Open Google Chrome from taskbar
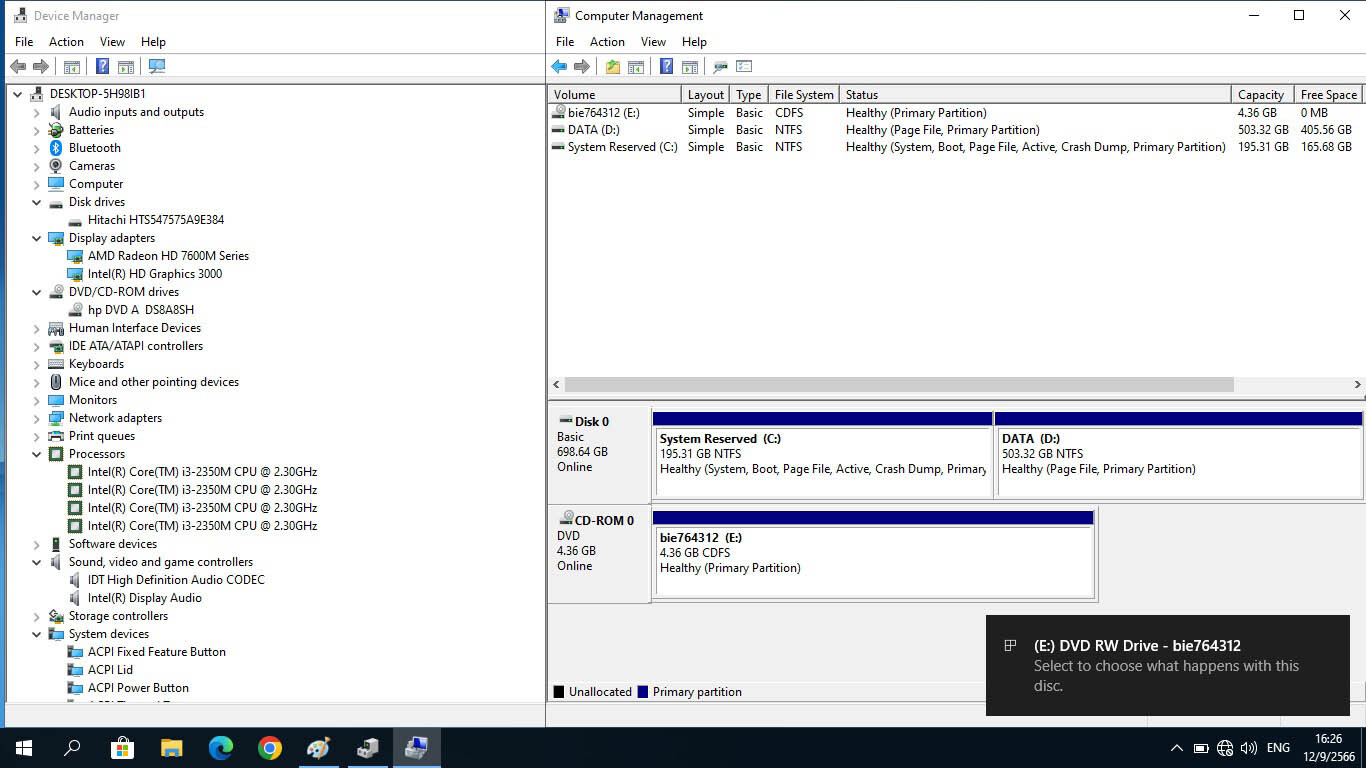Image resolution: width=1366 pixels, height=768 pixels. pyautogui.click(x=270, y=748)
